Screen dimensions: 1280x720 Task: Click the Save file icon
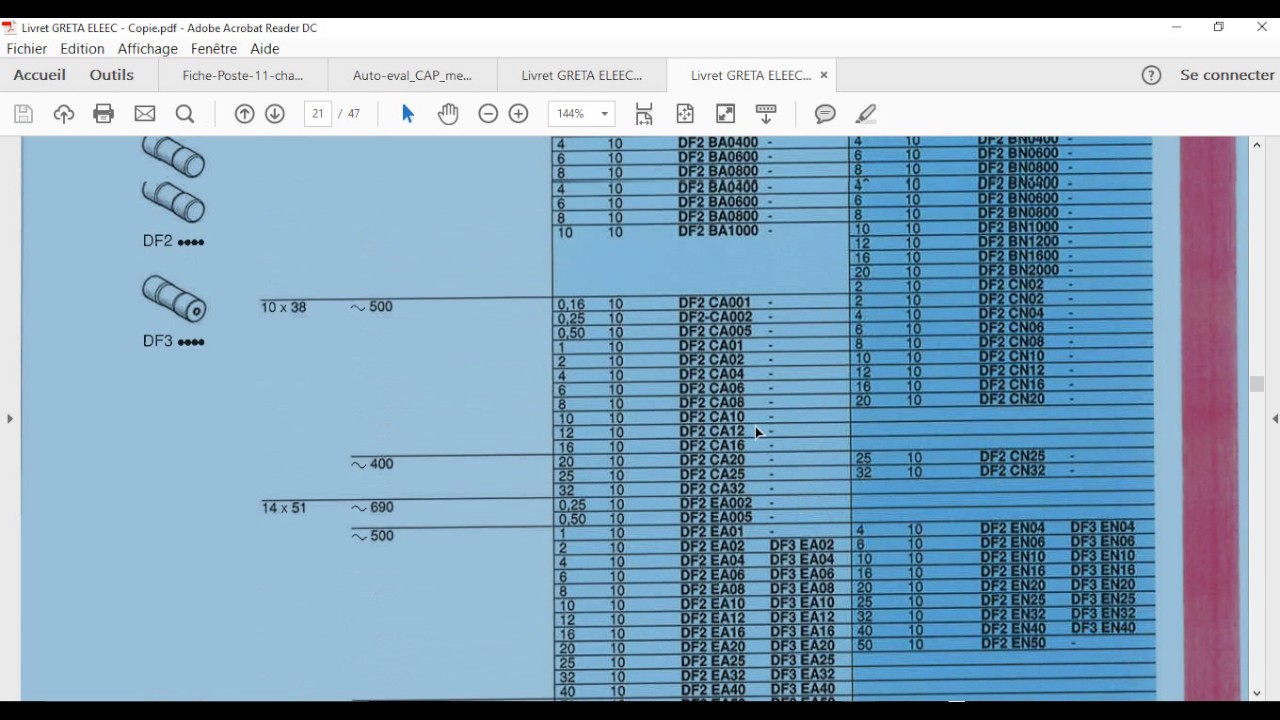[23, 114]
